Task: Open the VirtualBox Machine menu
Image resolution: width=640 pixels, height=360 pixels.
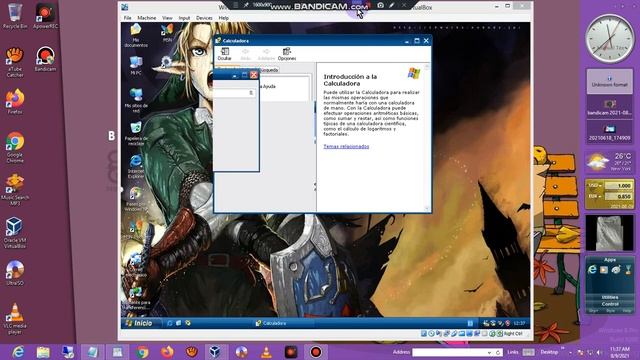Action: [x=147, y=18]
